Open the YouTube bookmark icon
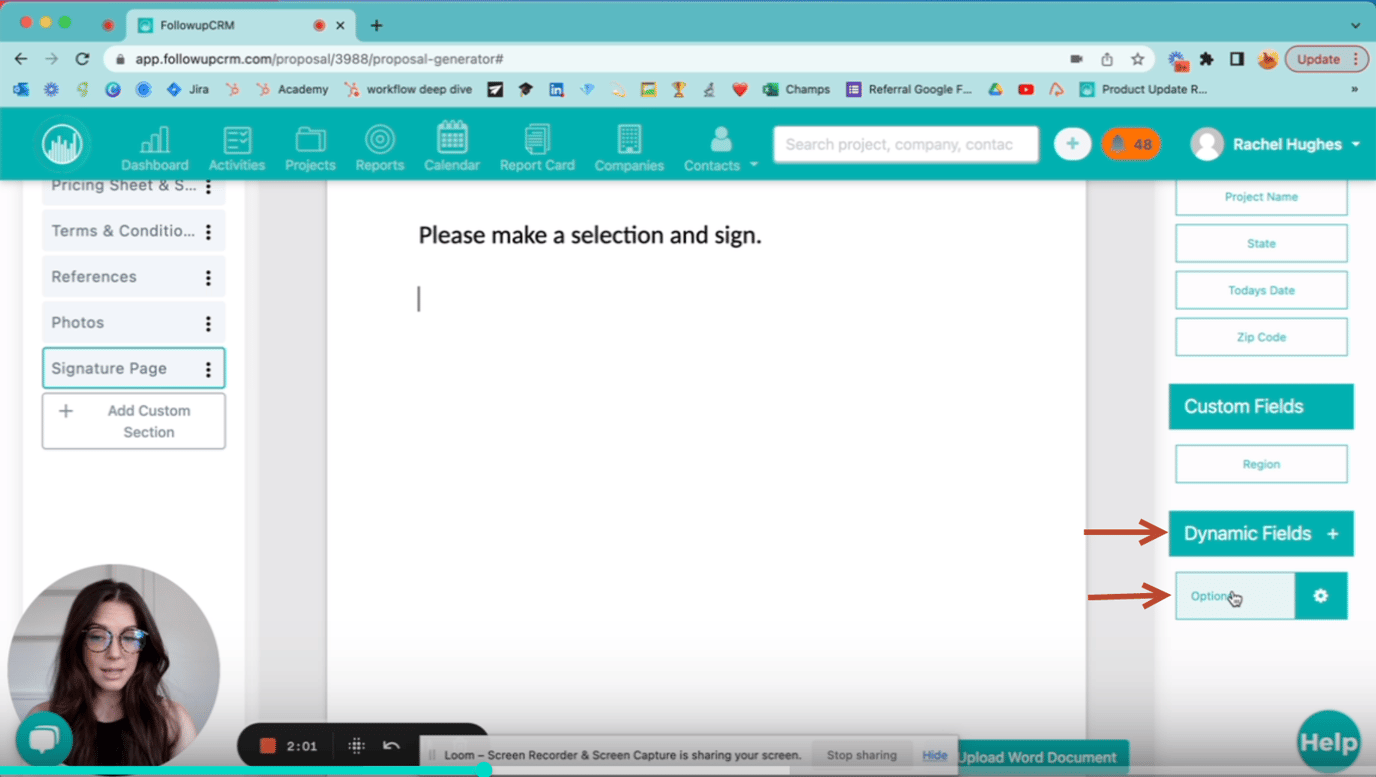The image size is (1376, 777). tap(1026, 89)
